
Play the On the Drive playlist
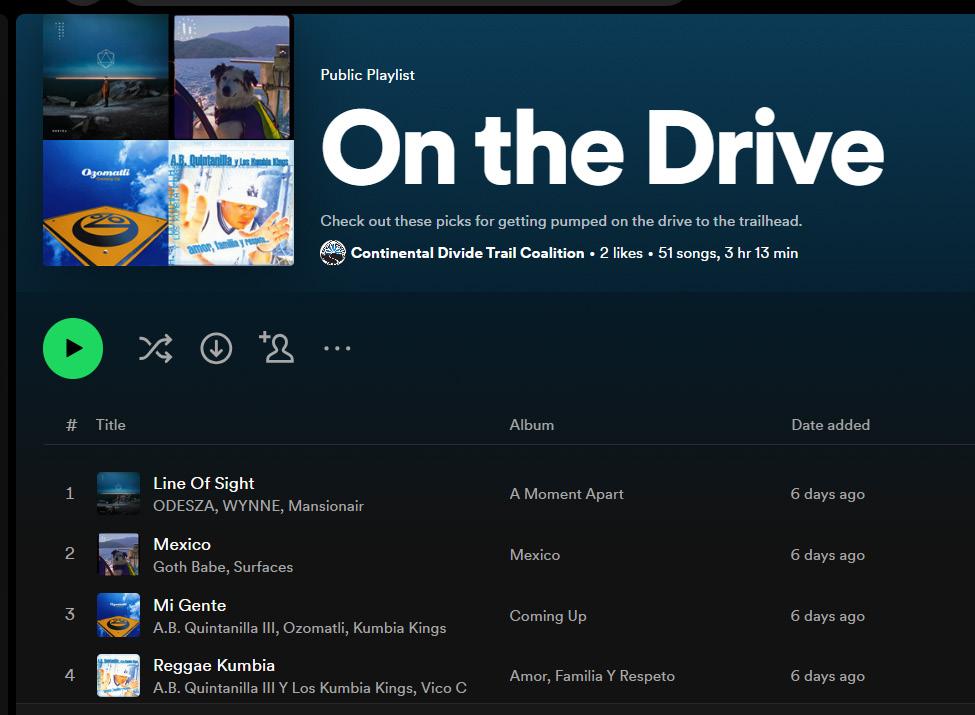73,348
